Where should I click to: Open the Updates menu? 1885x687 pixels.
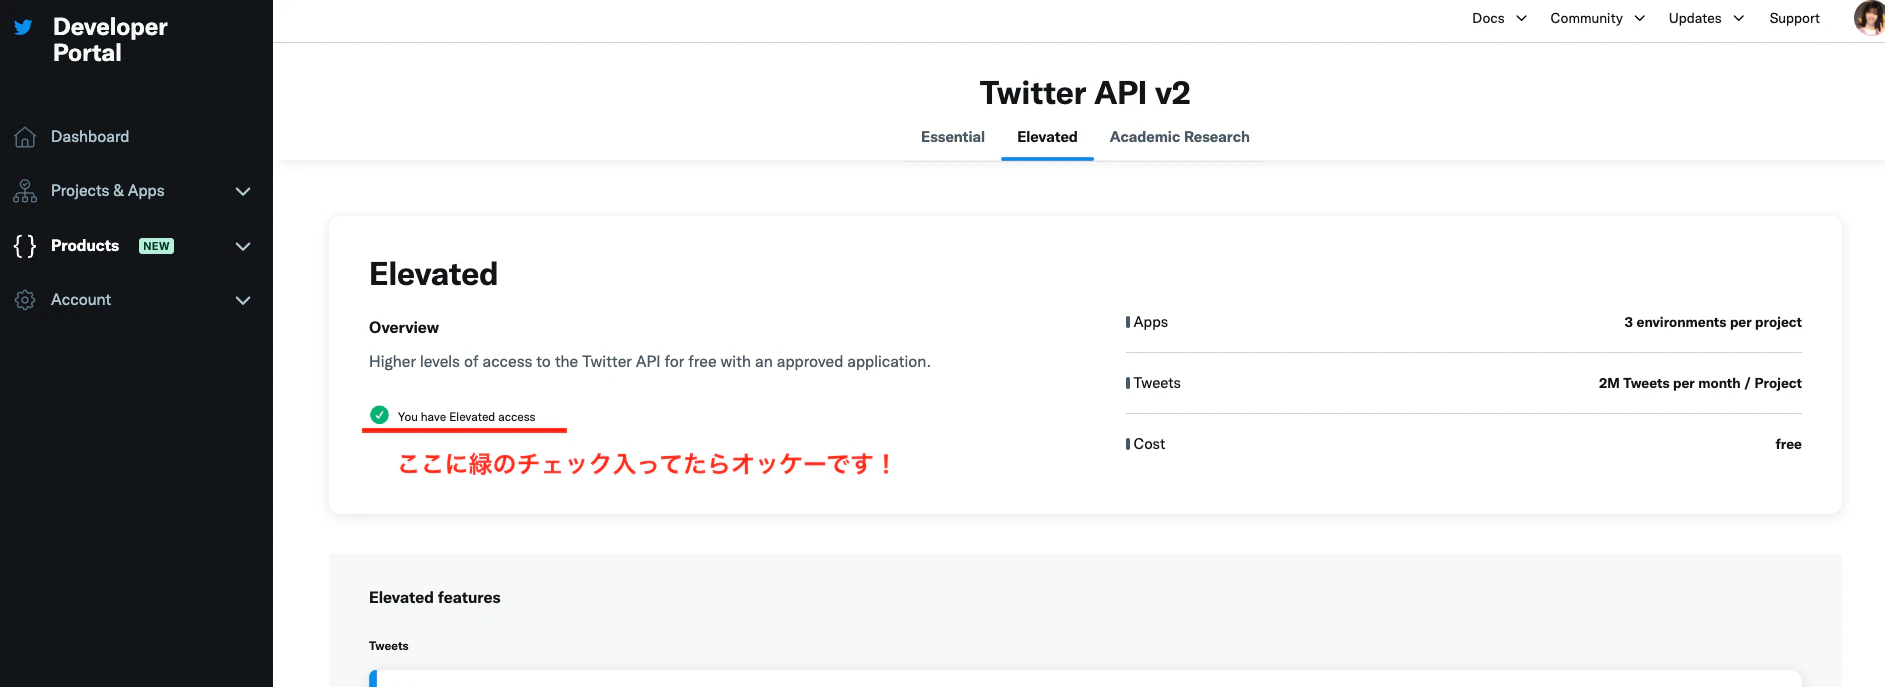(1695, 18)
